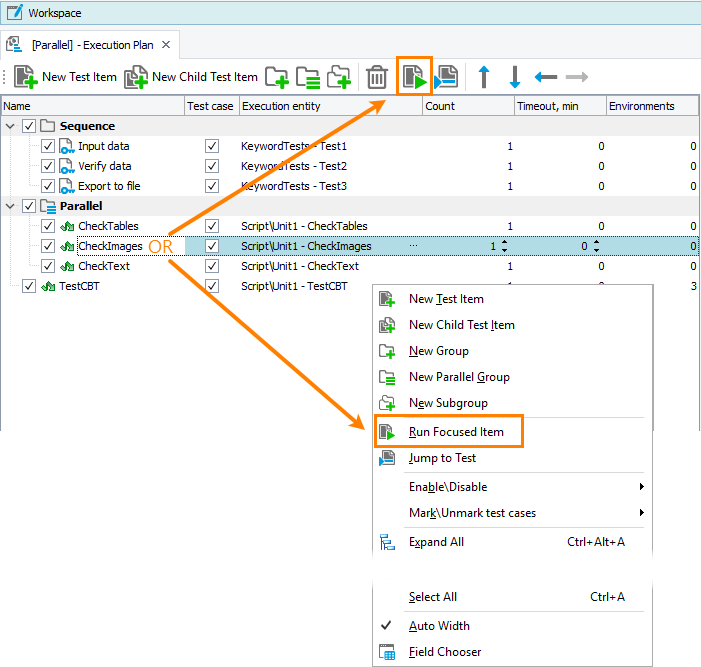This screenshot has width=701, height=667.
Task: Uncheck the Input data item checkbox
Action: click(48, 146)
